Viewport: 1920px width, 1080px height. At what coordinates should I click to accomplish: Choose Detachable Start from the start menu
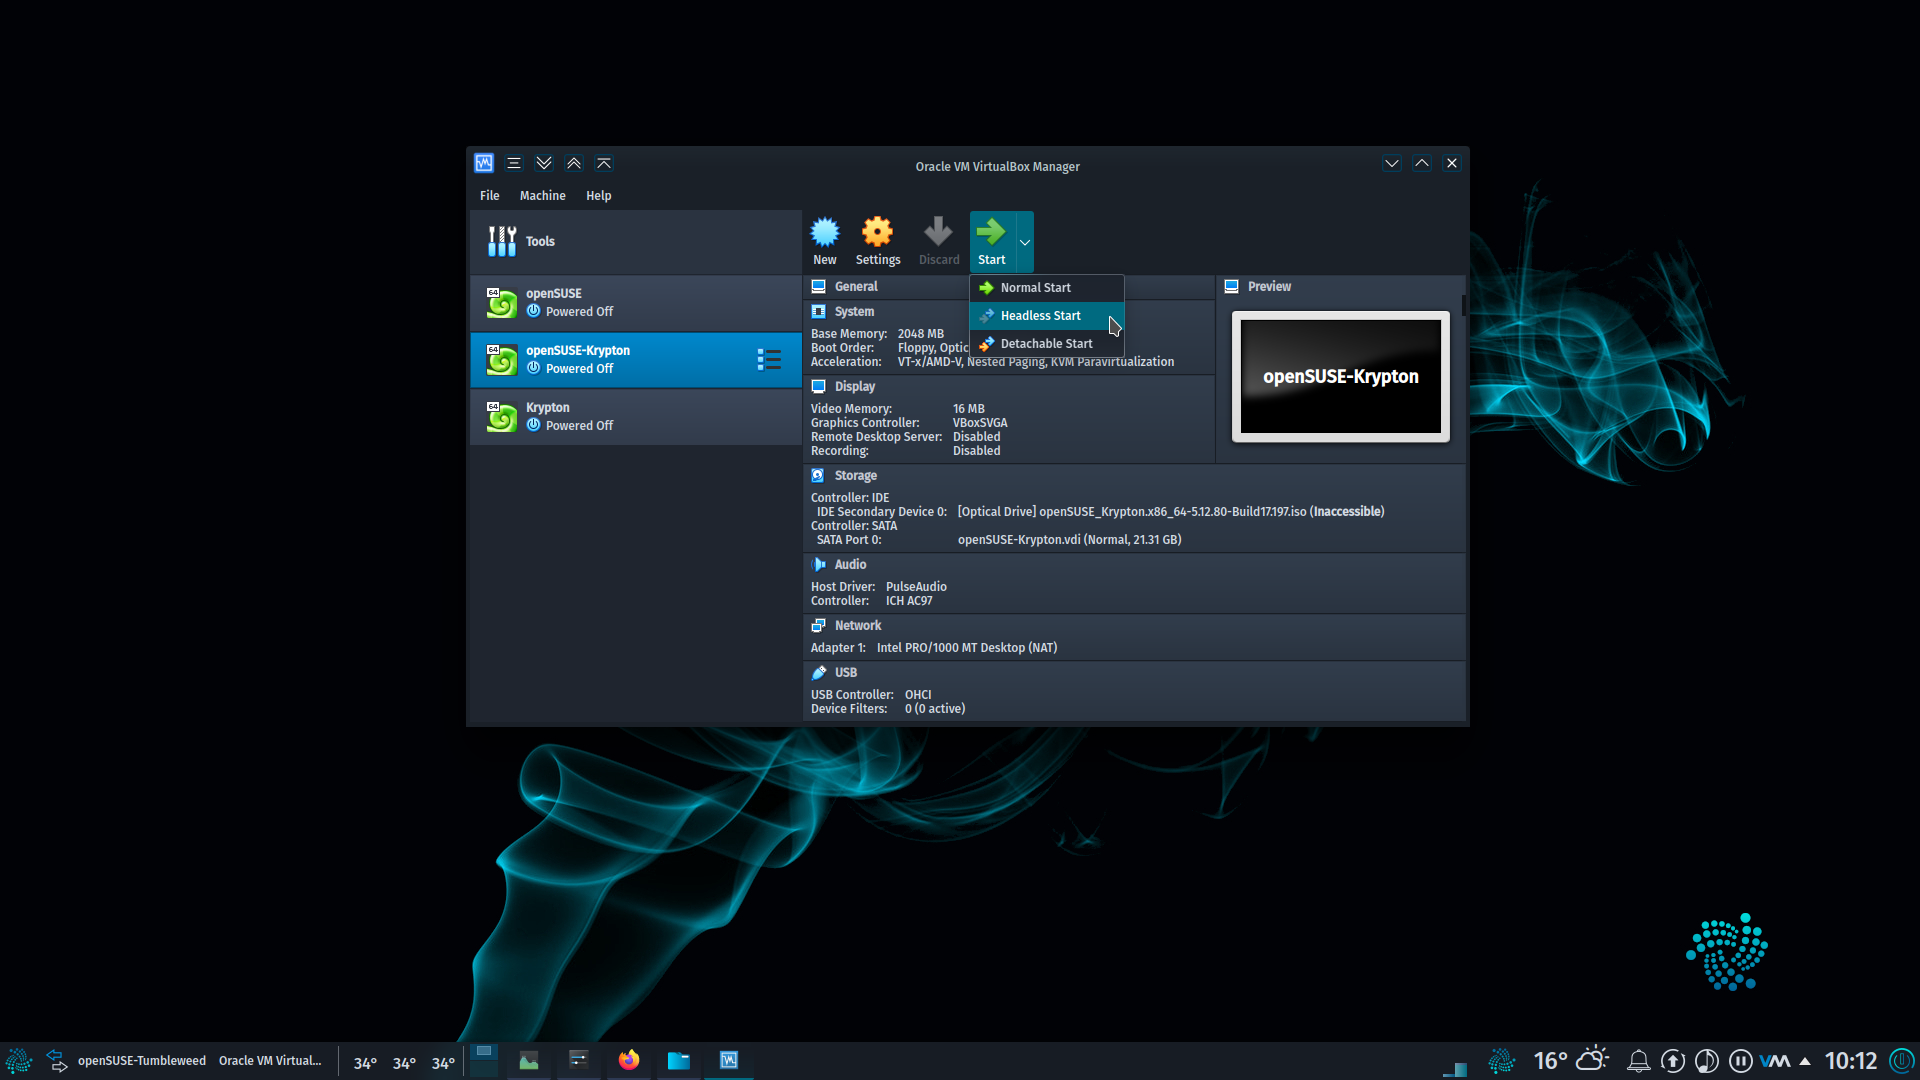[1047, 344]
